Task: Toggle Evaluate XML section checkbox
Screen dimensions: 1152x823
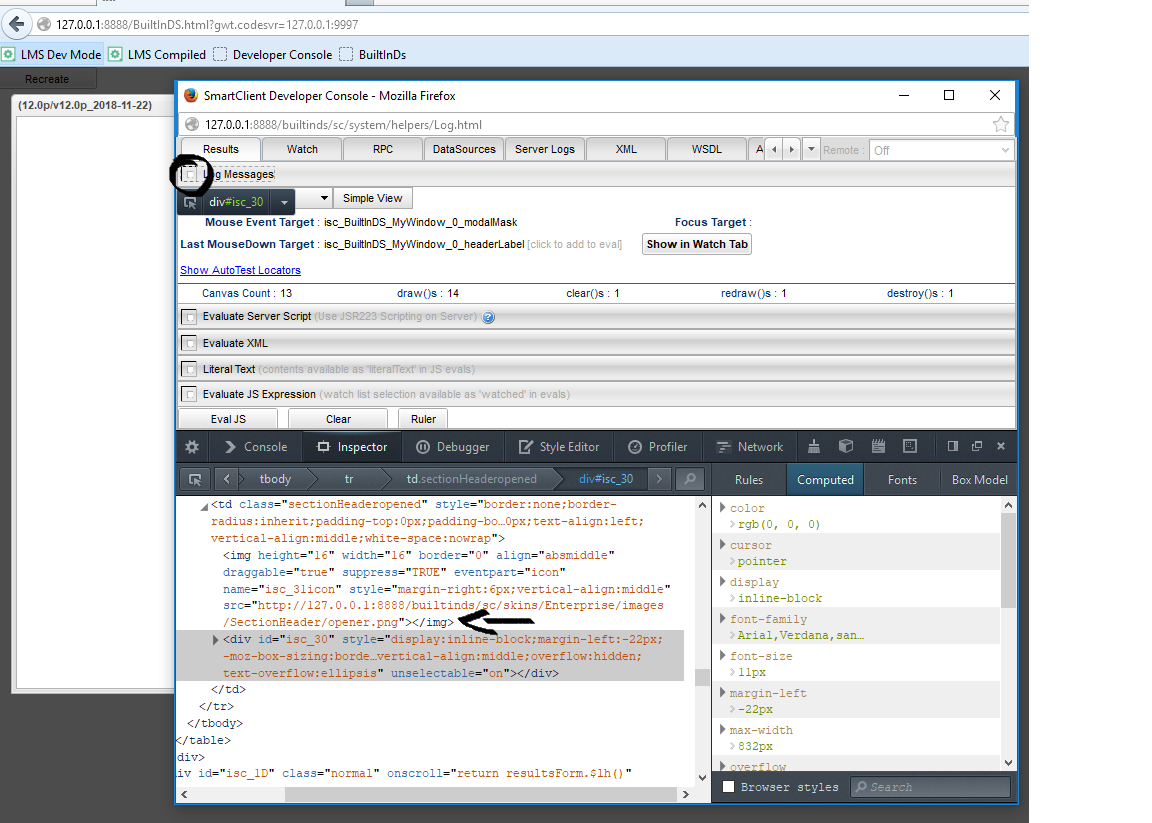Action: coord(190,343)
